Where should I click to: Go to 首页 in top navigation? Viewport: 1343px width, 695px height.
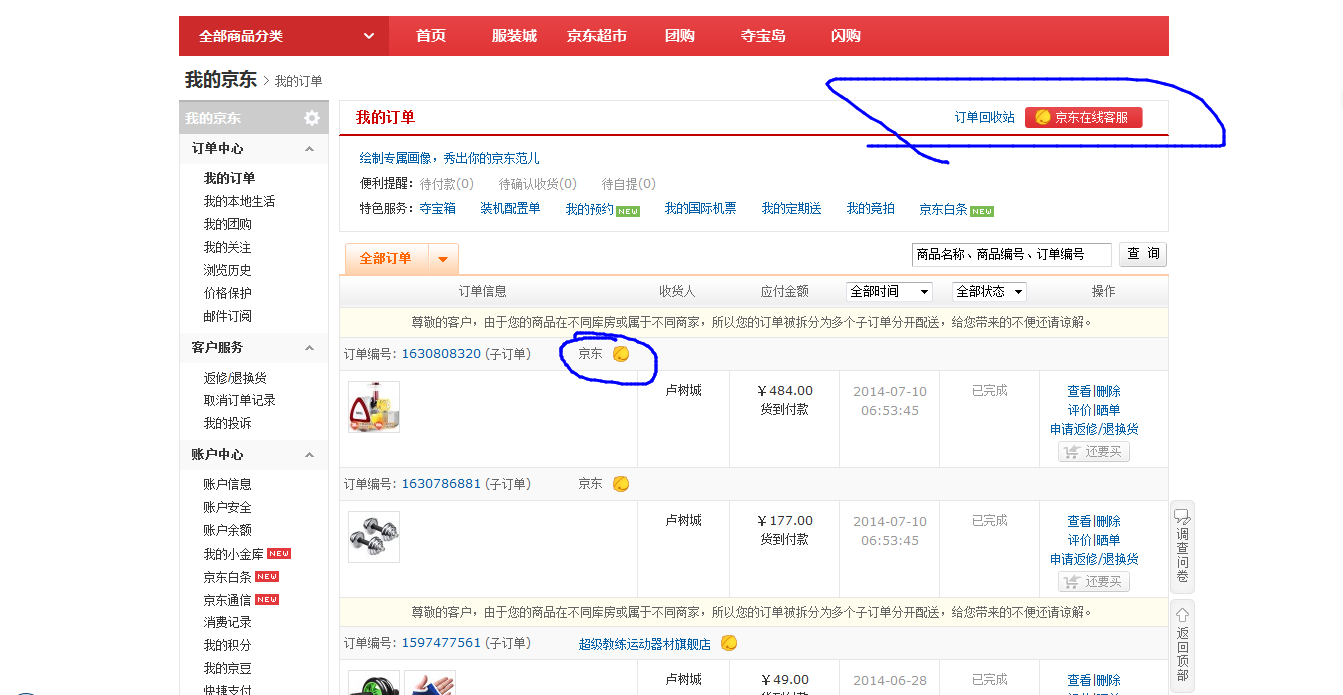(x=431, y=36)
